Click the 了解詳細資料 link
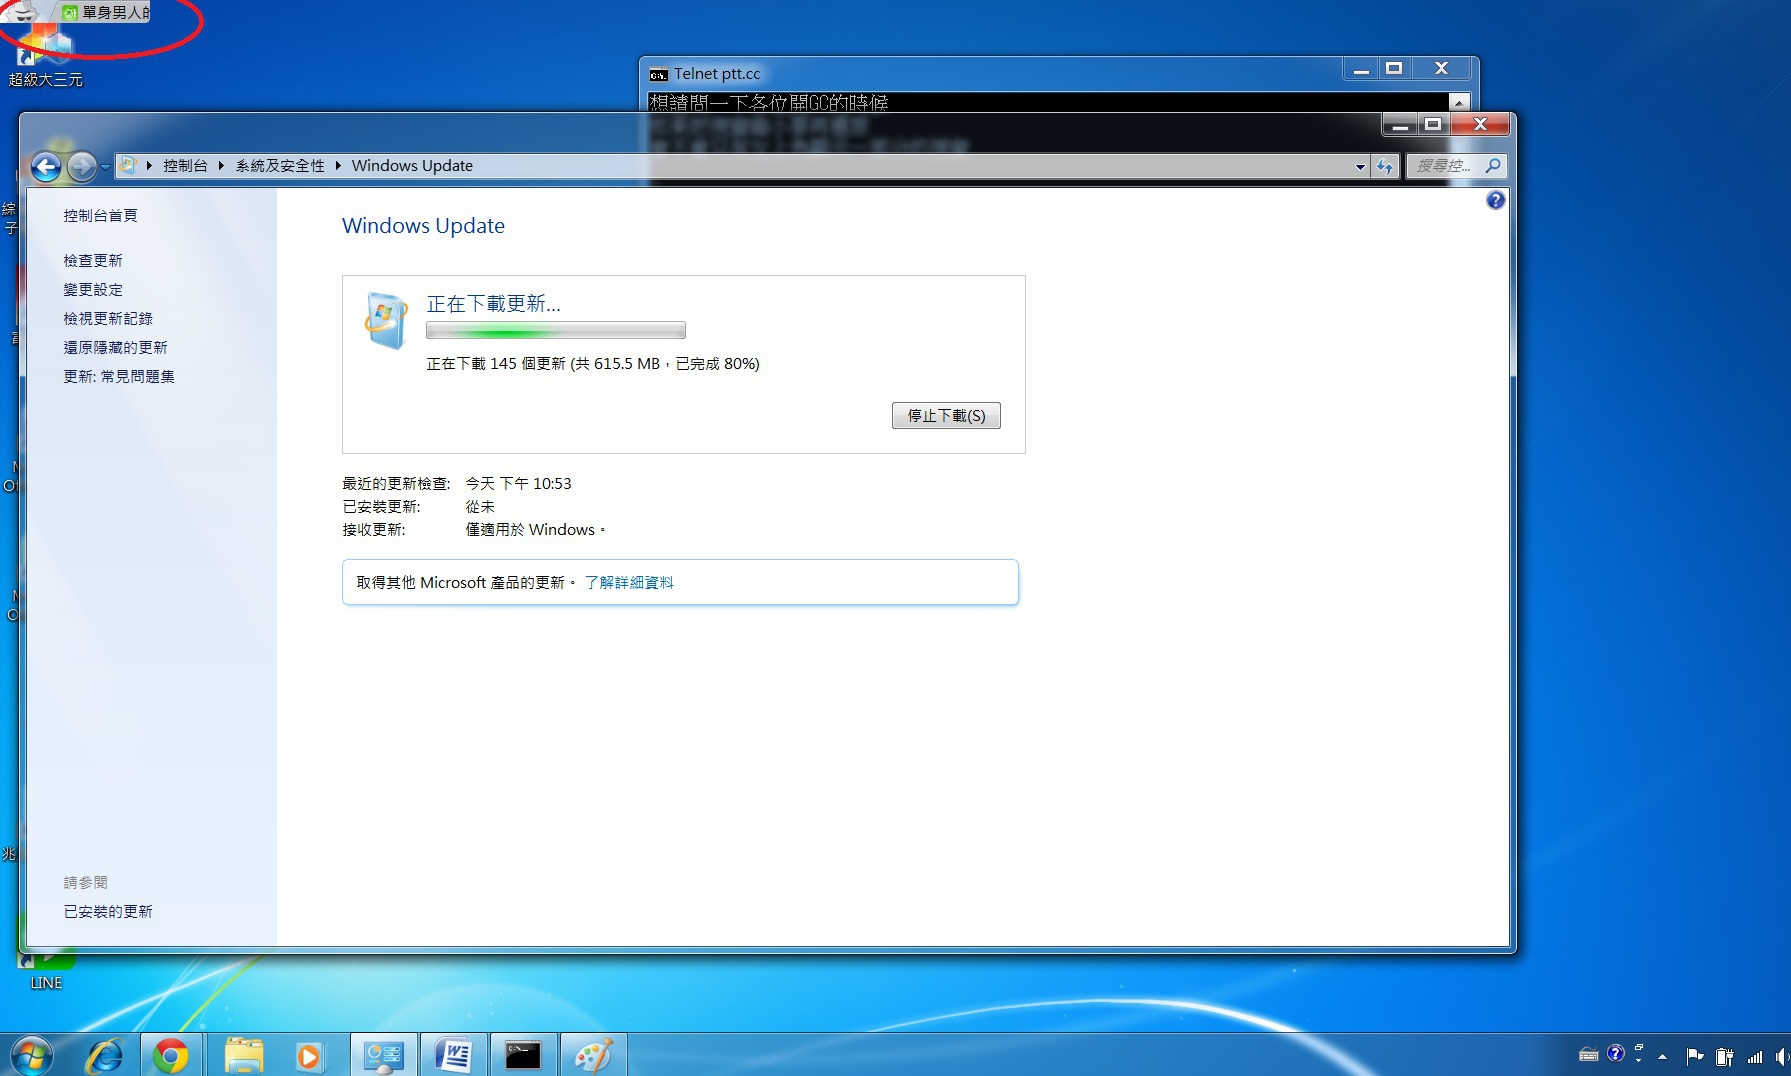This screenshot has width=1791, height=1076. click(x=629, y=583)
